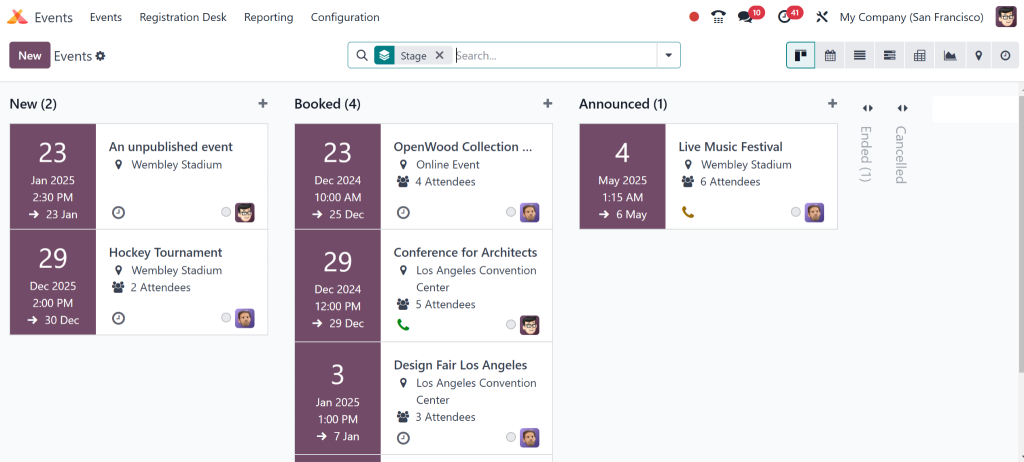Click user avatar on Live Music Festival card
The height and width of the screenshot is (462, 1024).
[x=814, y=212]
